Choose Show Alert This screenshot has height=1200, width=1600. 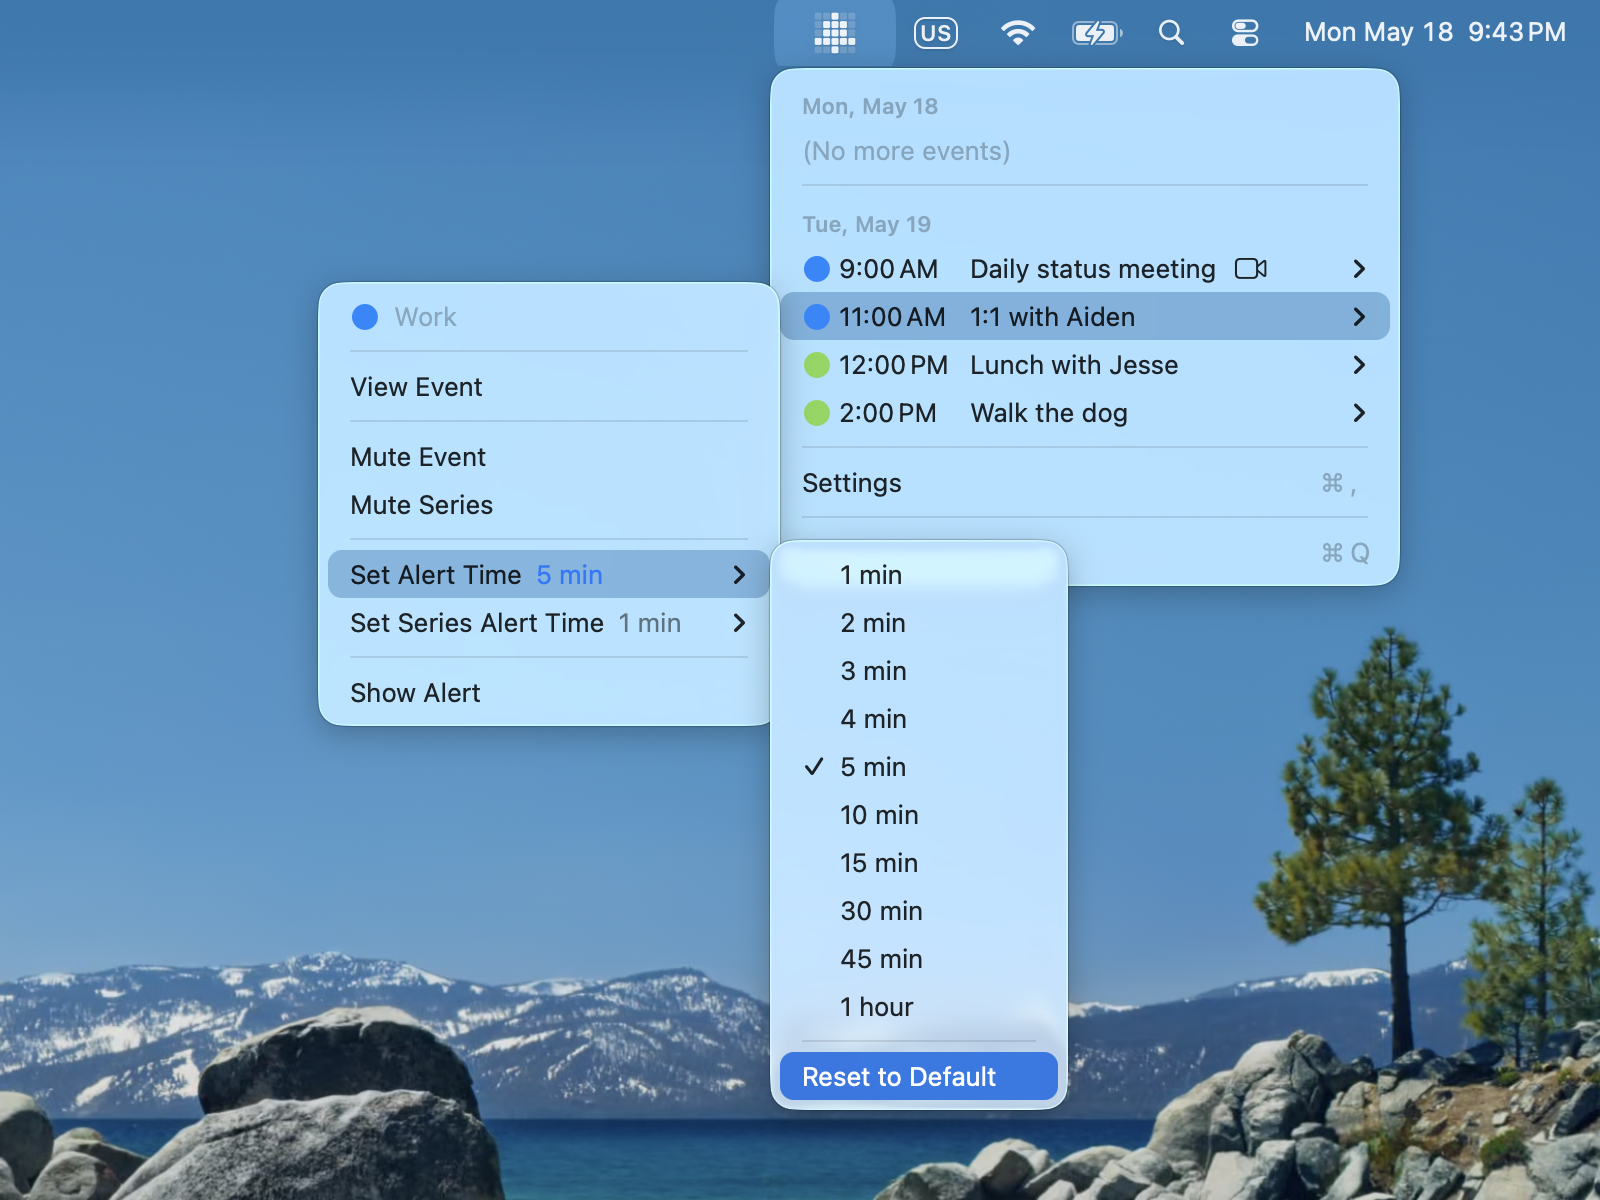pyautogui.click(x=549, y=693)
